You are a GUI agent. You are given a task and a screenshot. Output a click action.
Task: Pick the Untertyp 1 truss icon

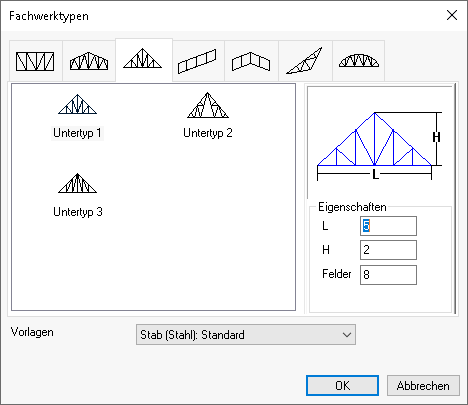tap(77, 105)
